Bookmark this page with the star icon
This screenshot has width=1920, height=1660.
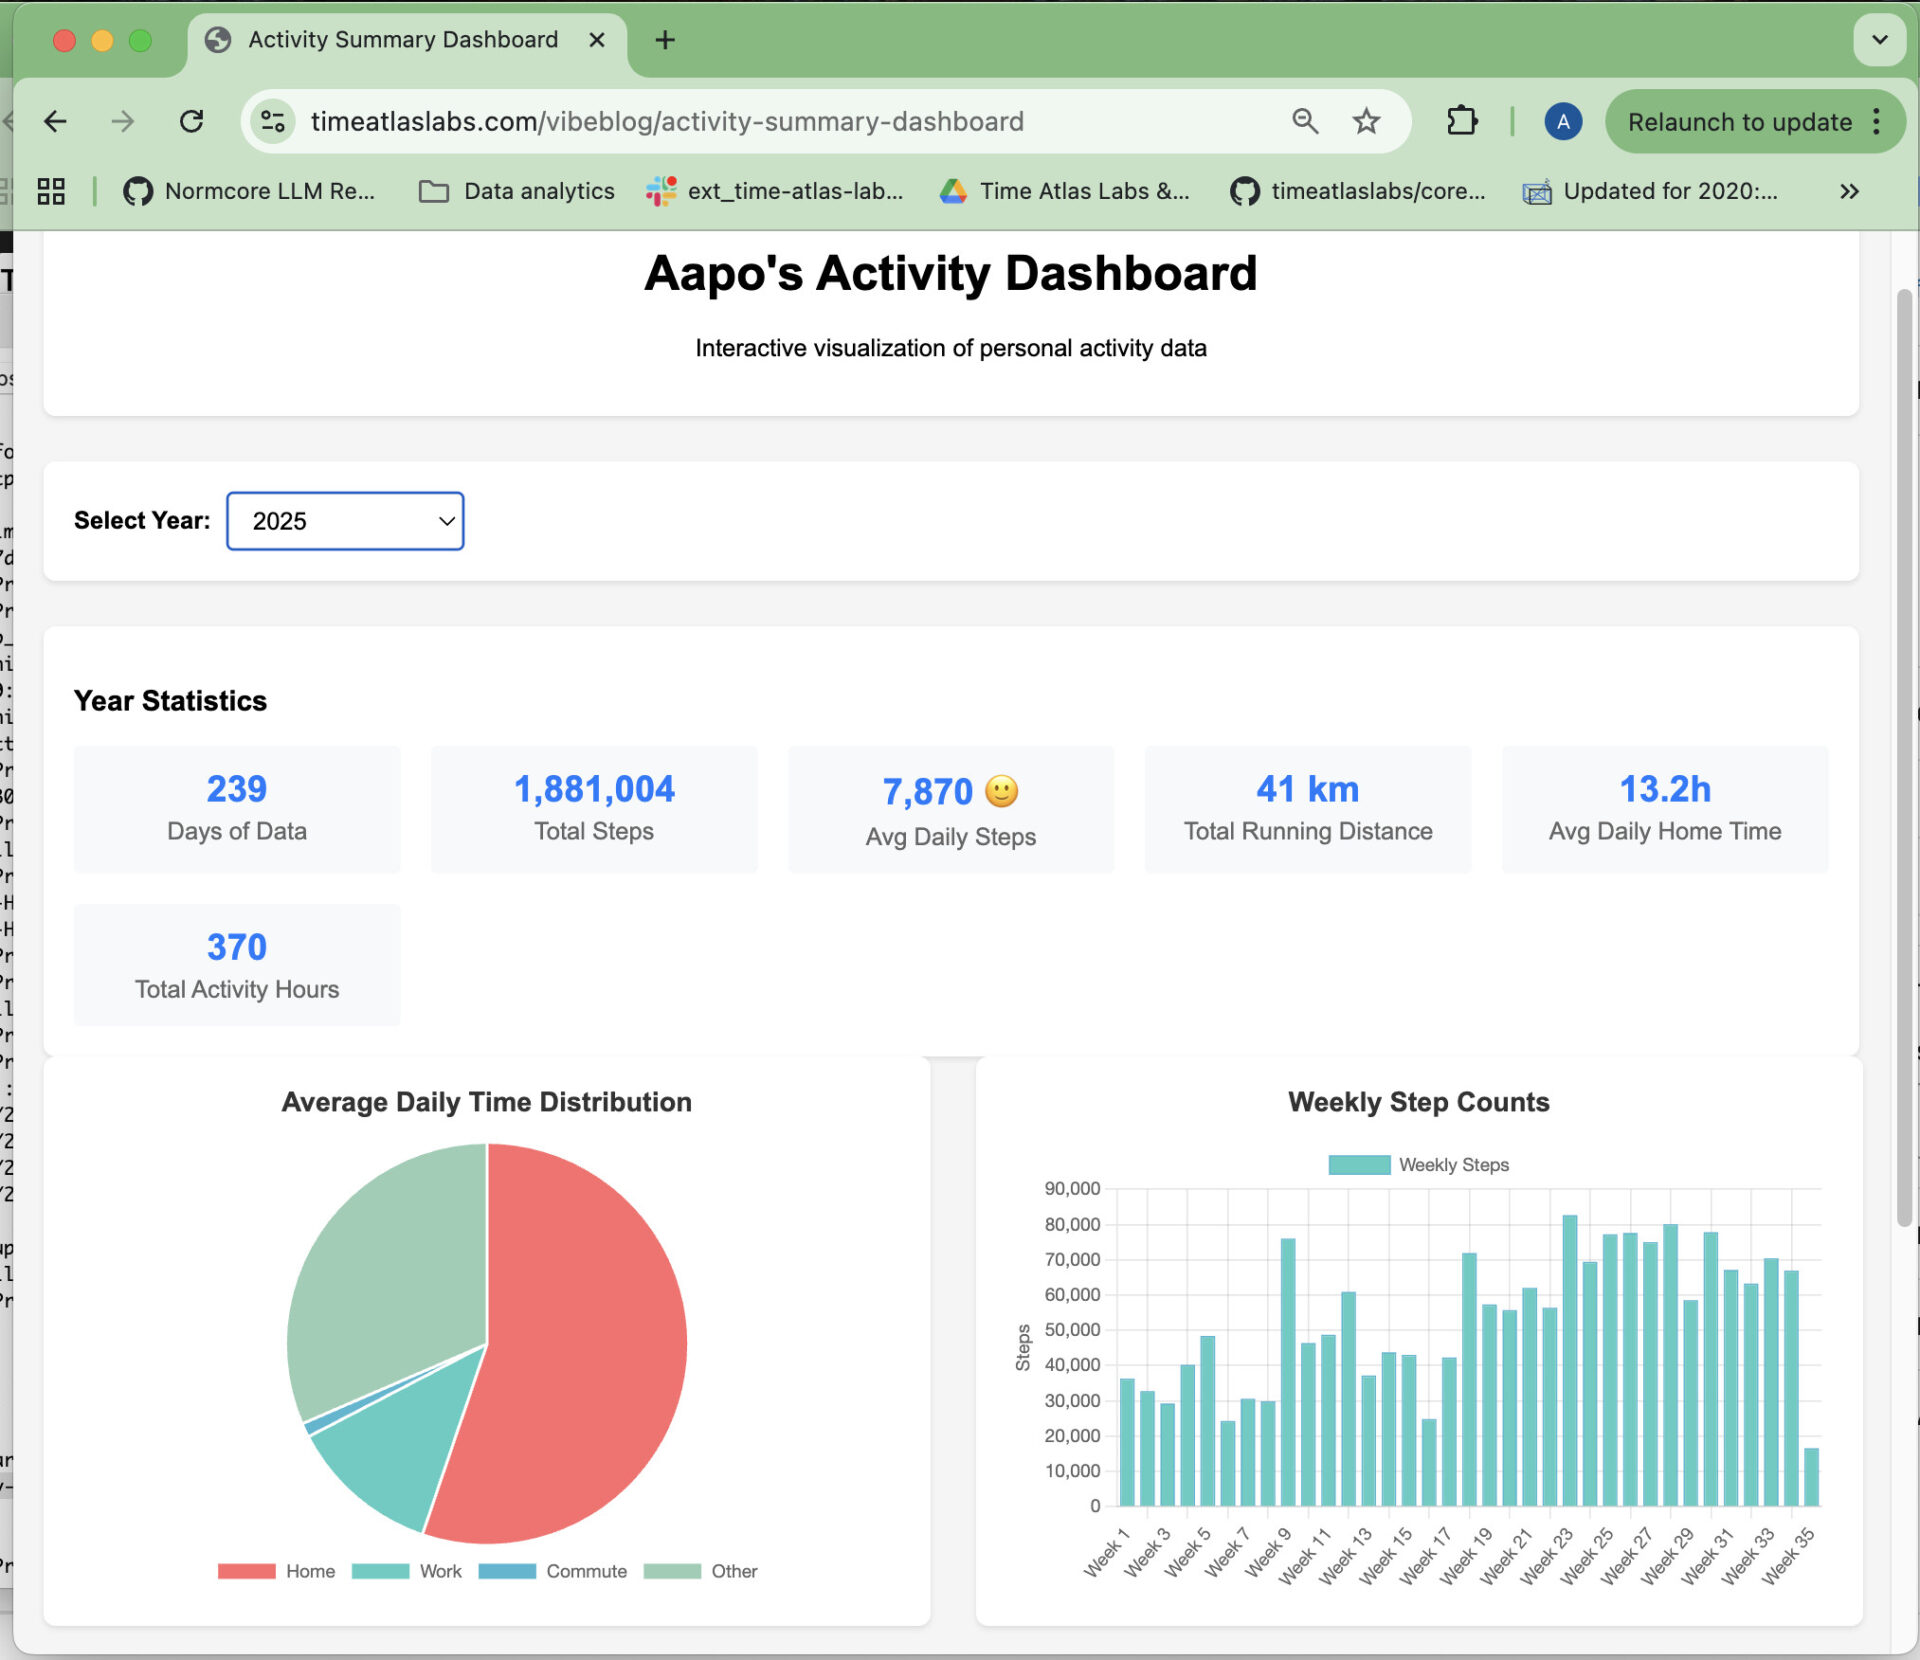[x=1364, y=121]
